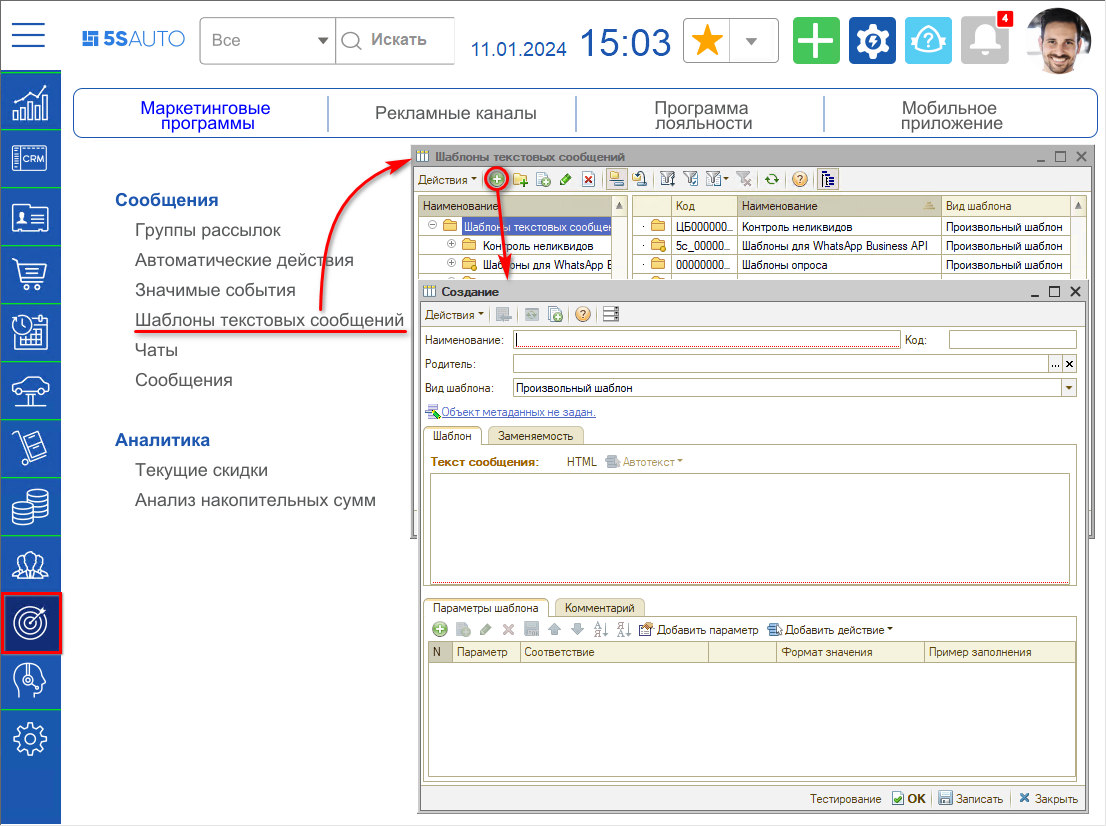
Task: Click the disabled filter icon in templates toolbar
Action: [743, 179]
